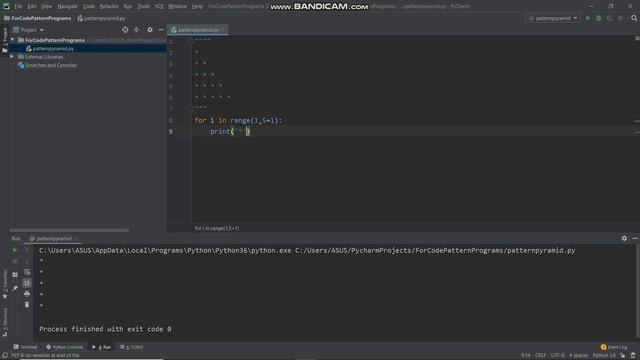This screenshot has width=640, height=360.
Task: Open the Edit menu
Action: point(32,7)
